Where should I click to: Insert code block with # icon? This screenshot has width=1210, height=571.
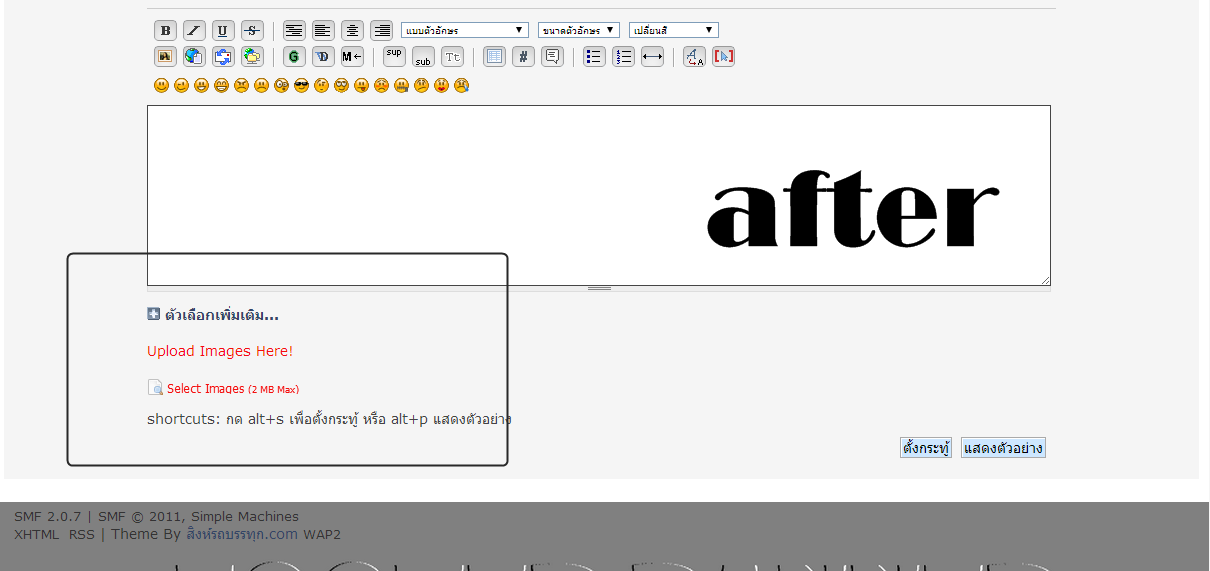coord(523,56)
